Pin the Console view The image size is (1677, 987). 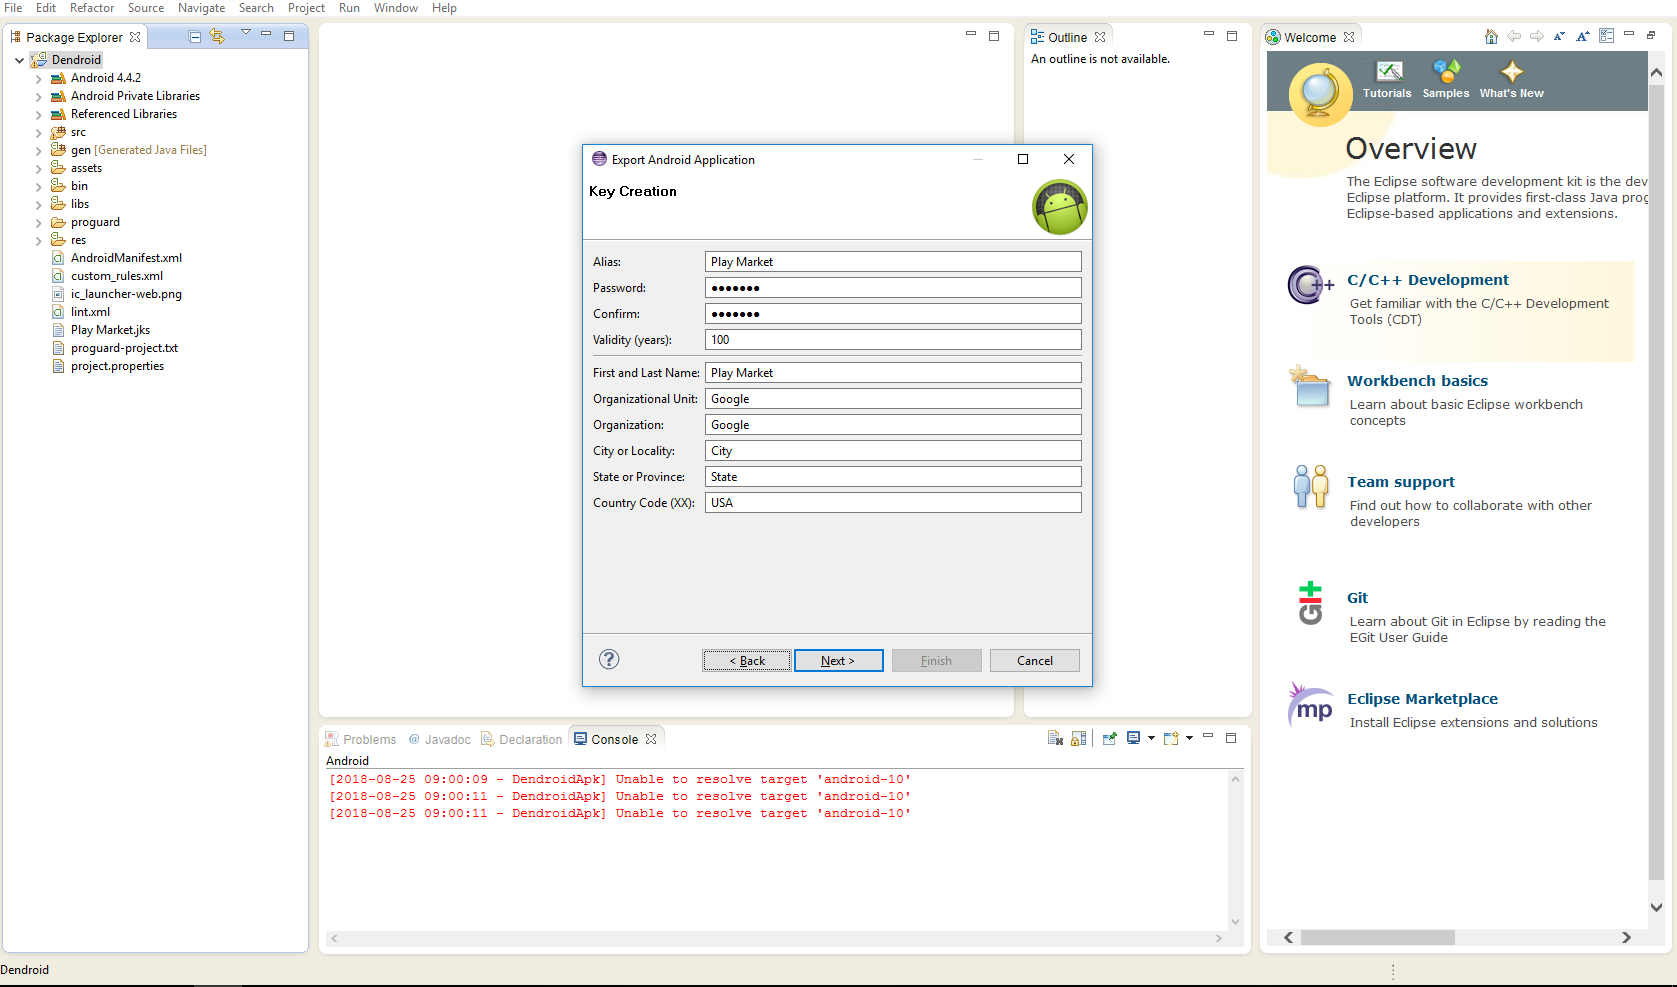pos(1109,739)
